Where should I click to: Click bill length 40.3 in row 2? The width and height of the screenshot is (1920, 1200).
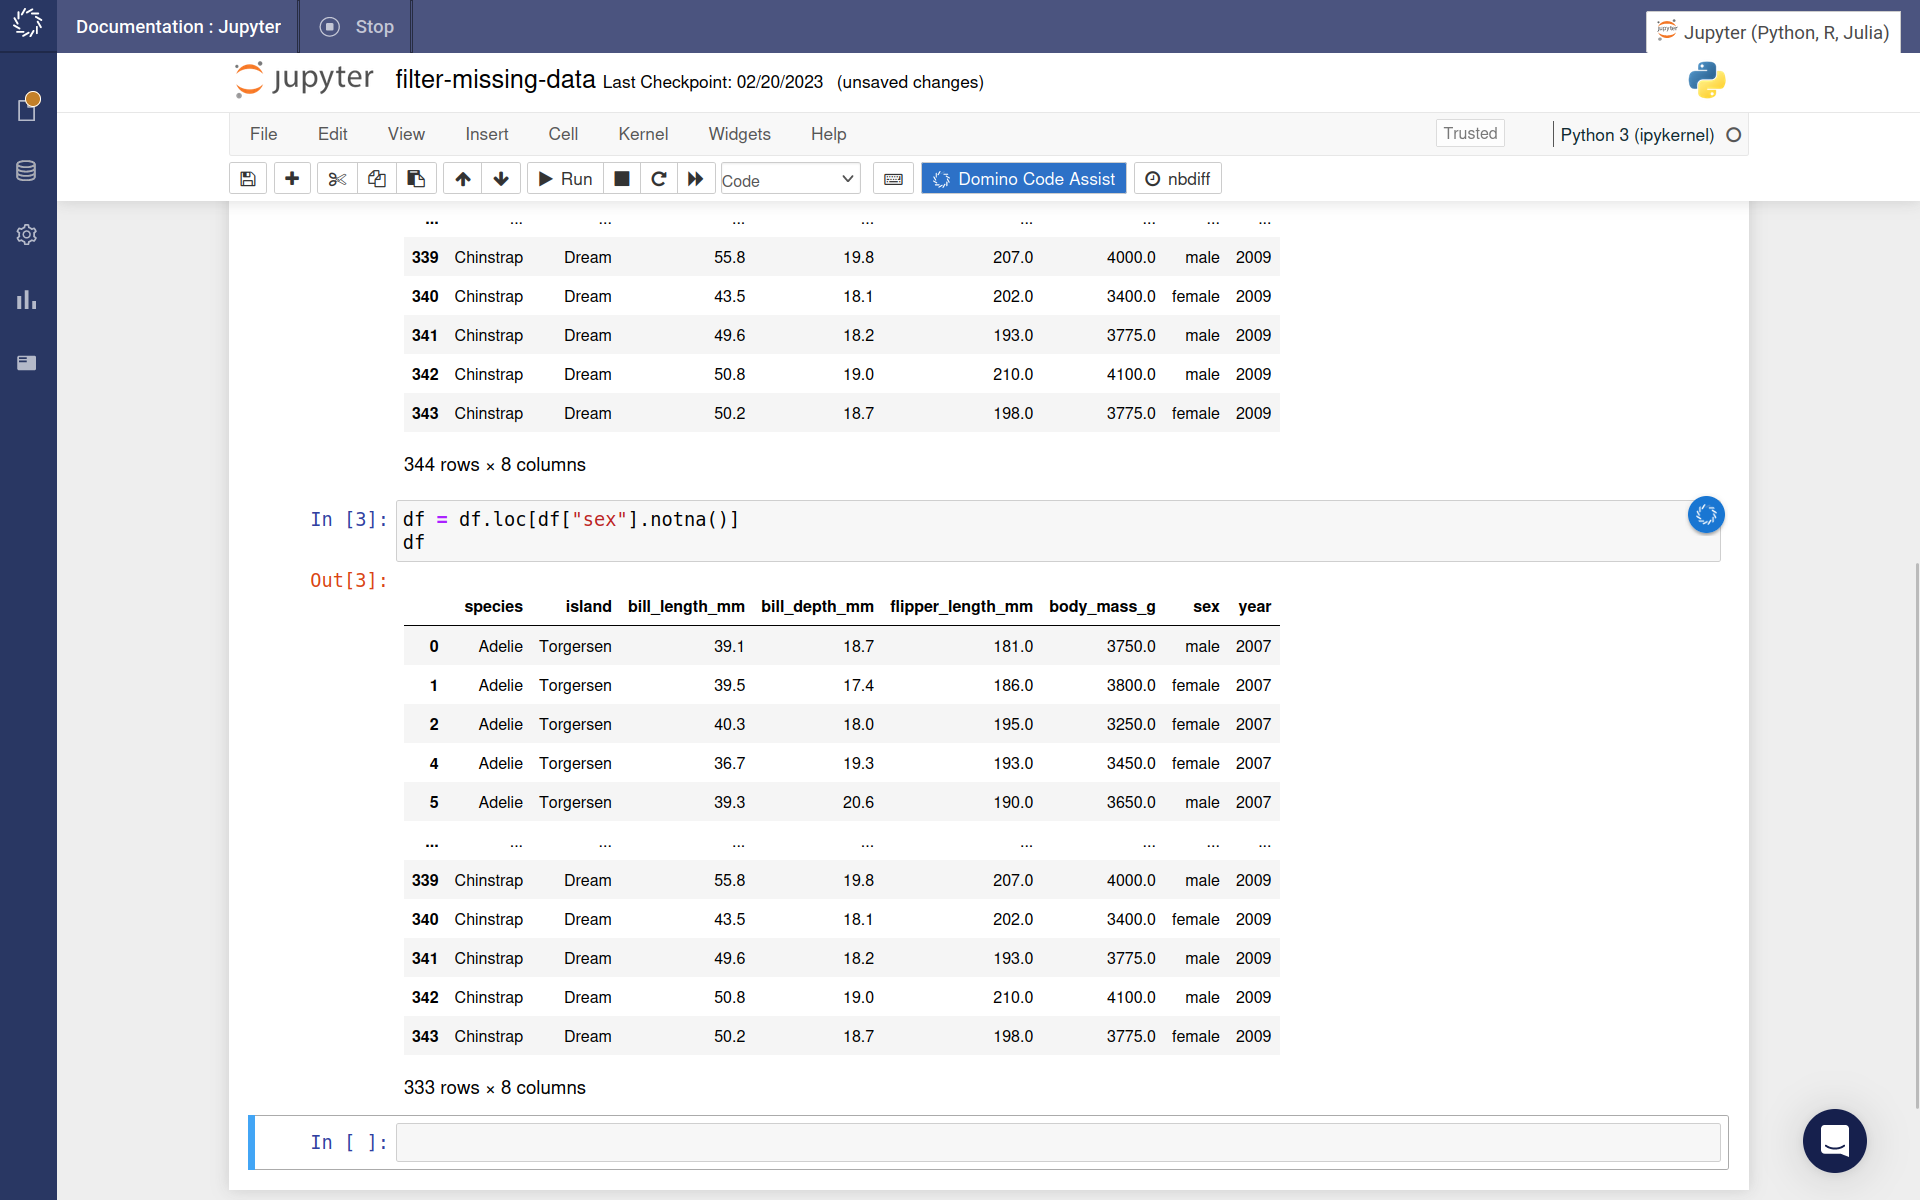pyautogui.click(x=729, y=724)
